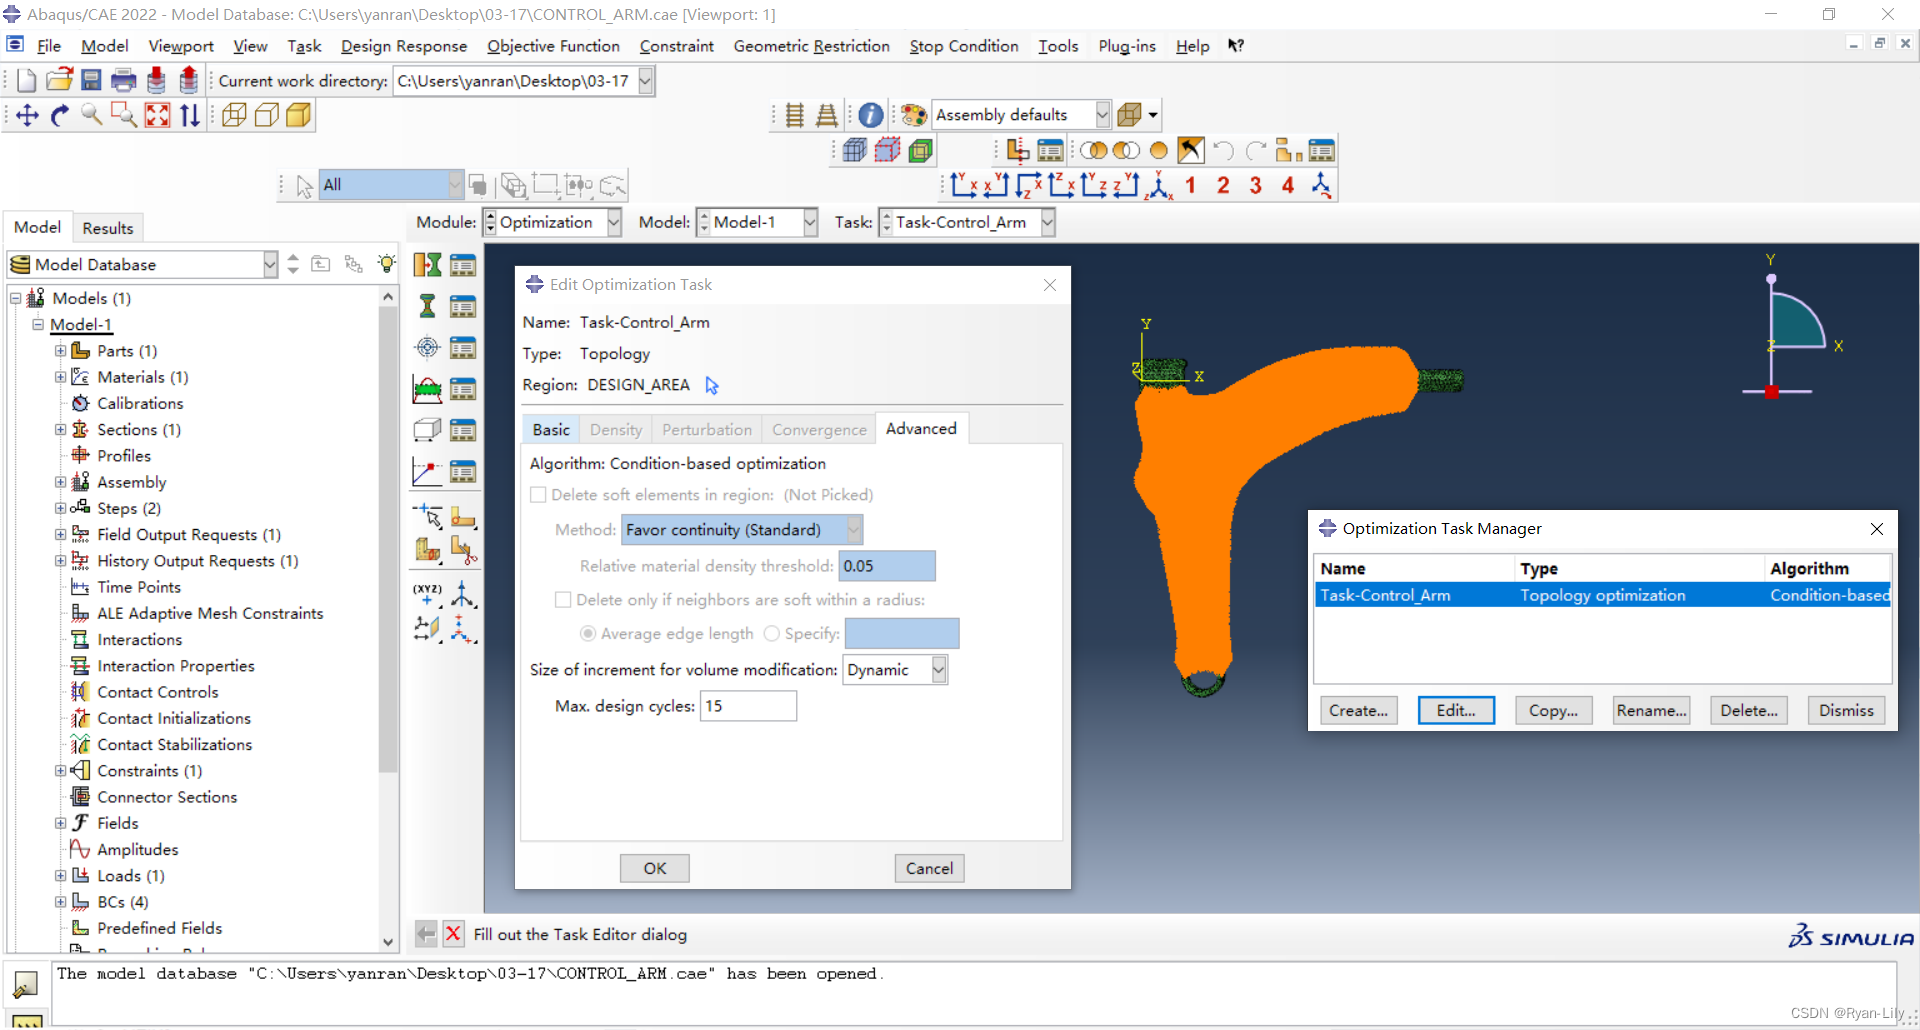Apply view number 1
The width and height of the screenshot is (1920, 1030).
pyautogui.click(x=1190, y=185)
